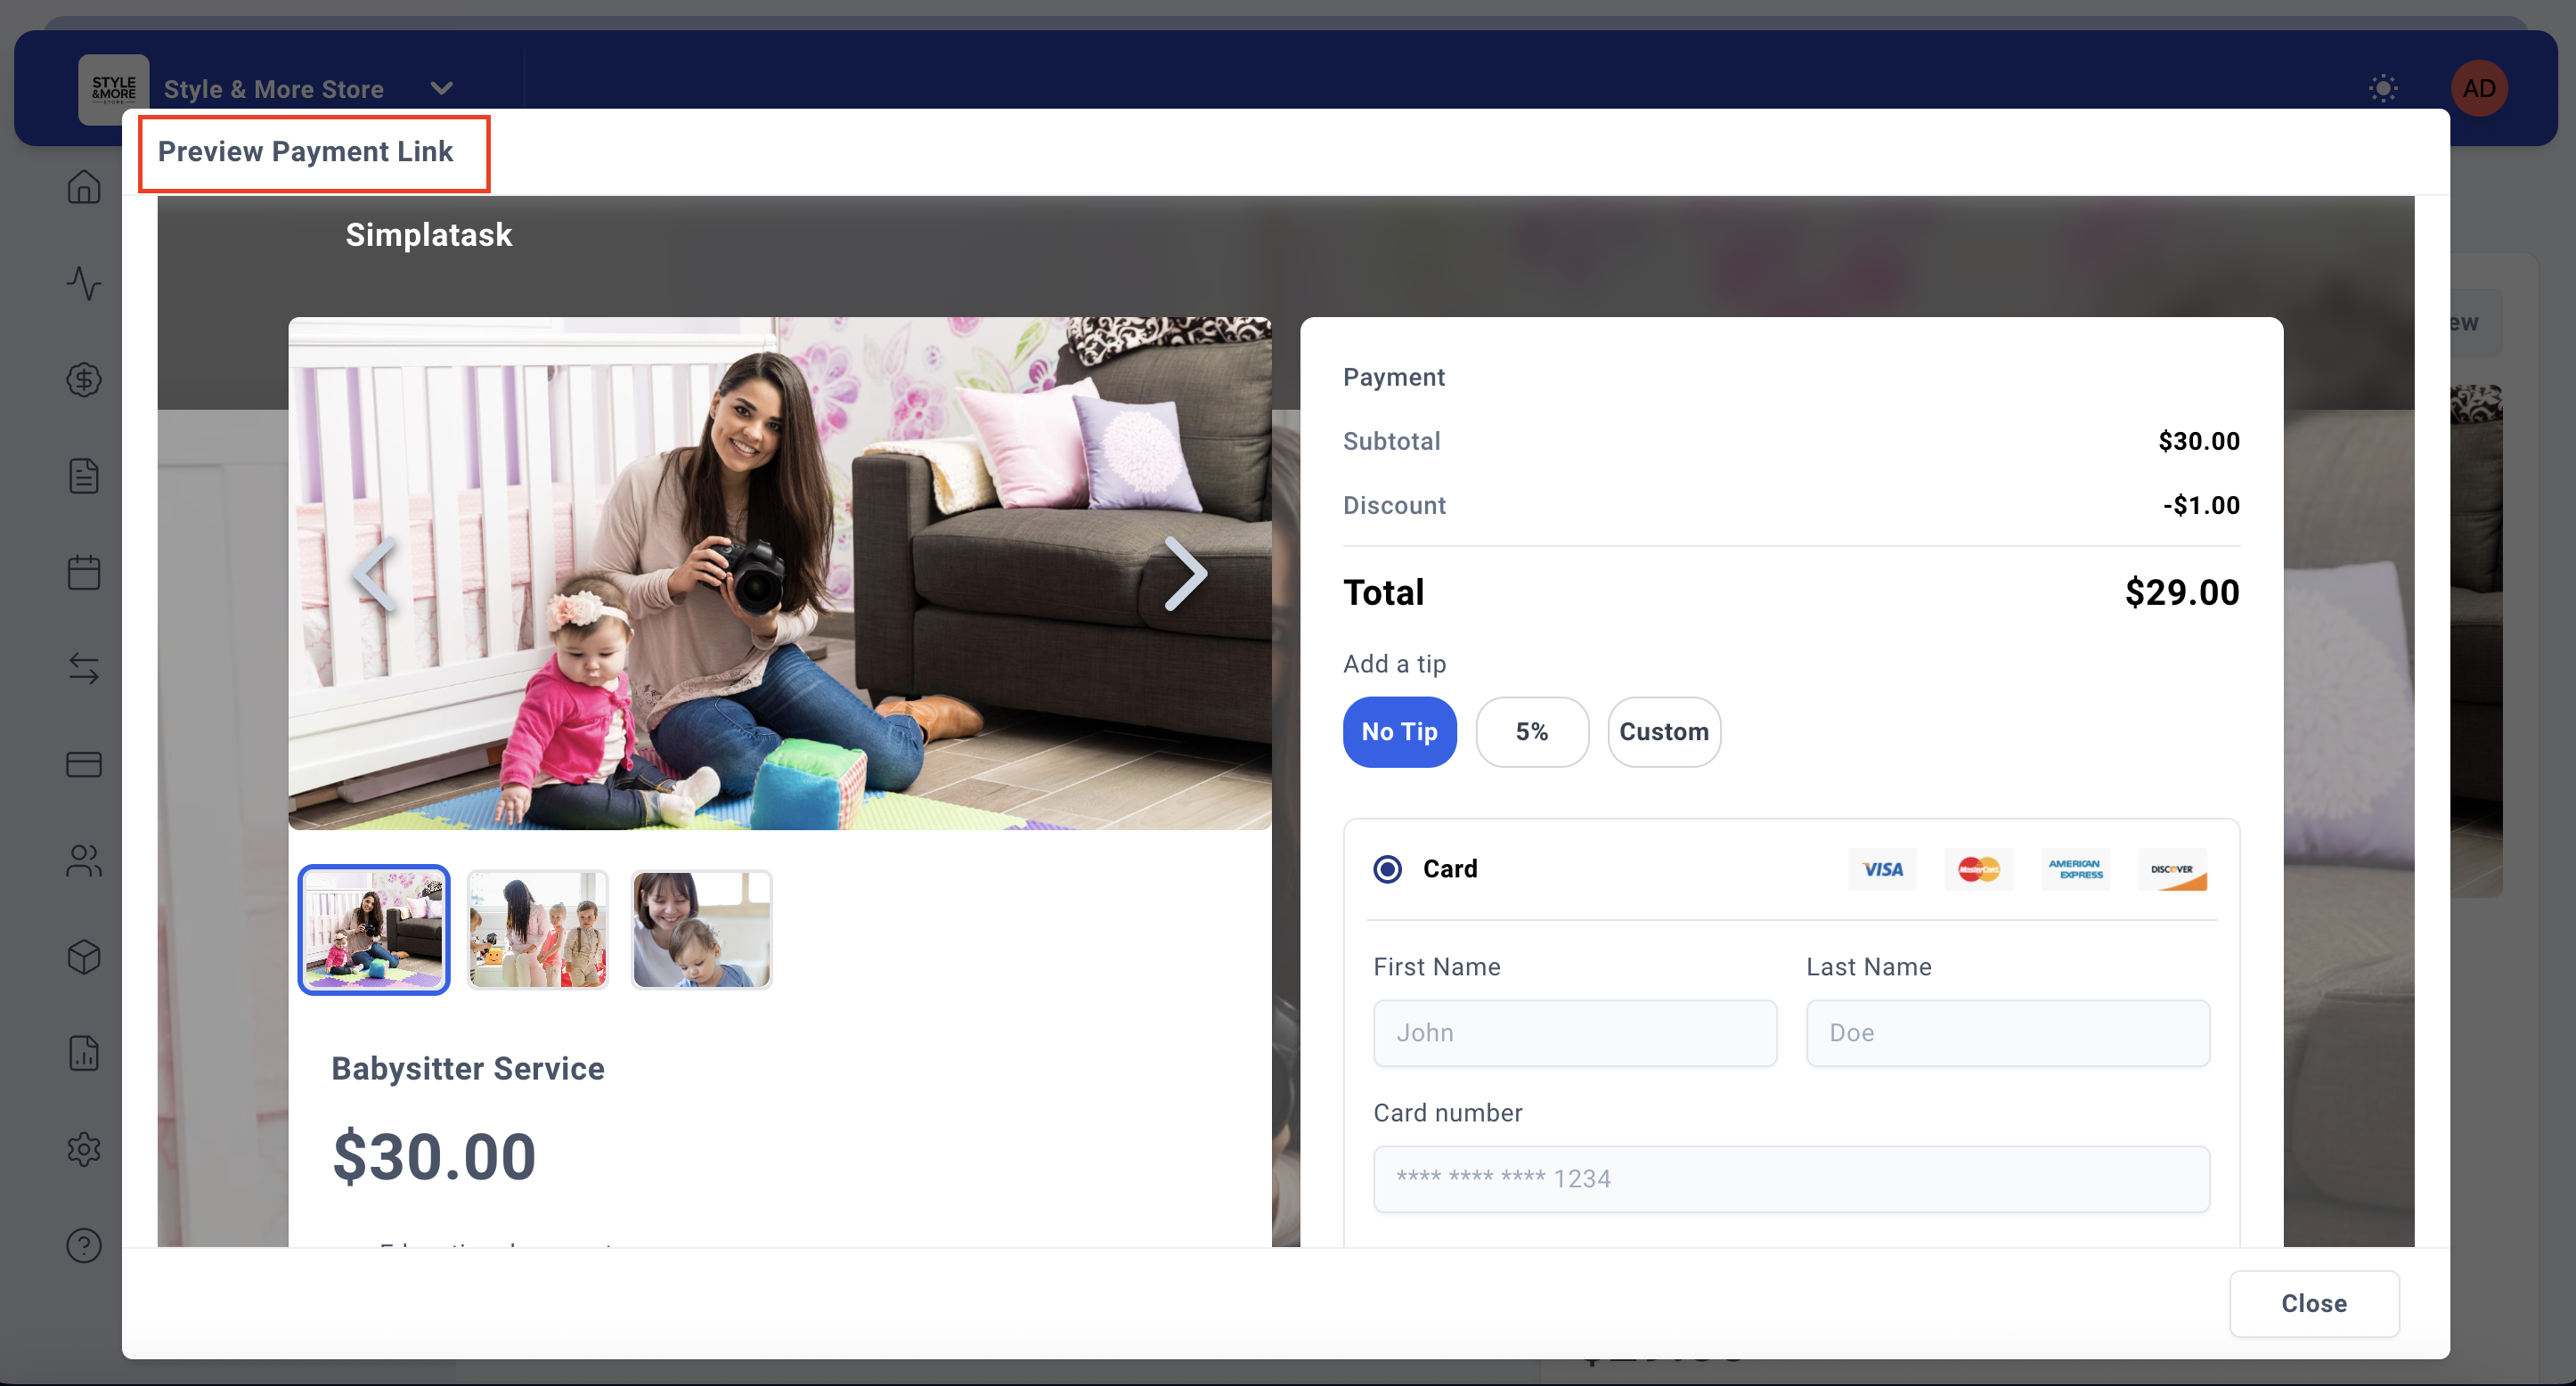Click the settings gear icon in sidebar
This screenshot has height=1386, width=2576.
click(x=84, y=1149)
